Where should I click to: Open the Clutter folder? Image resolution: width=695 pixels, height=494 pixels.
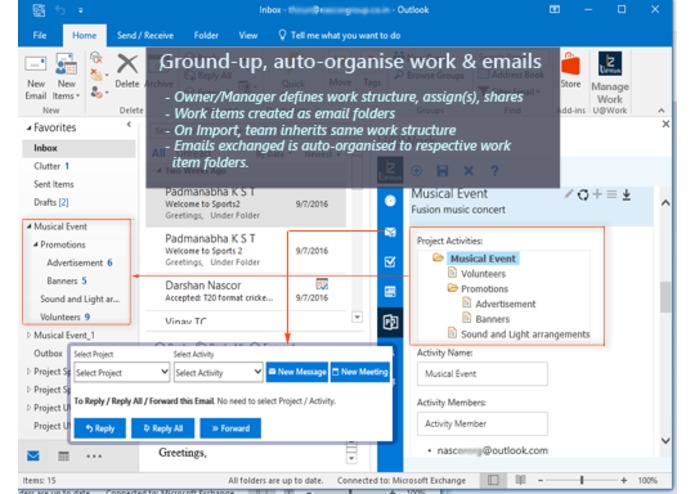[x=51, y=166]
